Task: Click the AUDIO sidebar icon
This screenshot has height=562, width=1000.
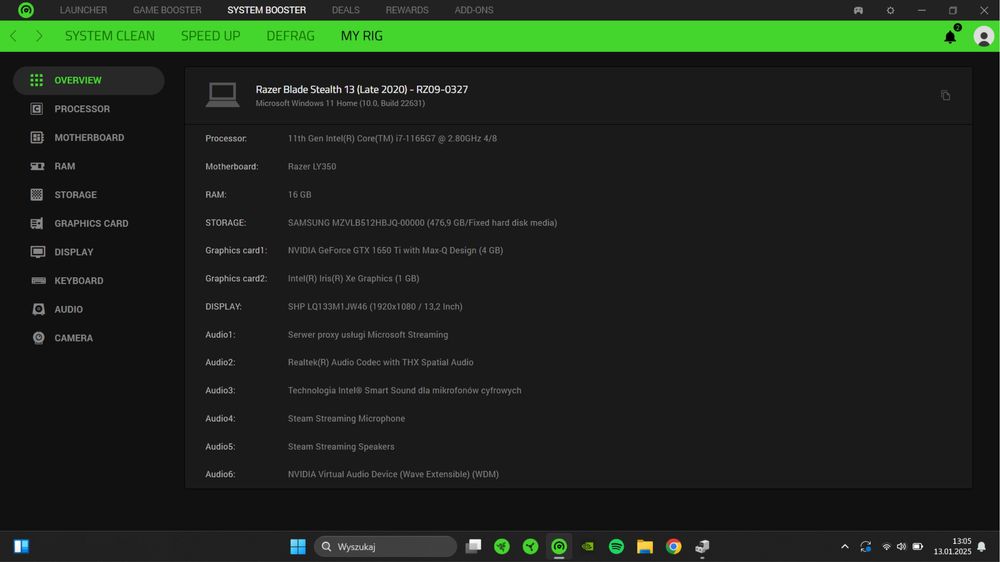Action: [x=38, y=309]
